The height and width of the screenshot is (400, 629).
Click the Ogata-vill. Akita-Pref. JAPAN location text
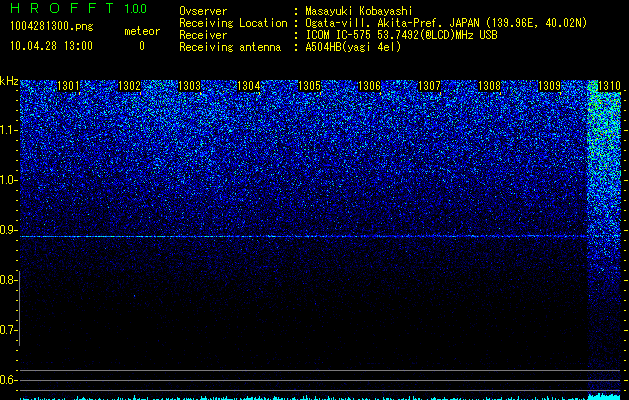pos(446,23)
